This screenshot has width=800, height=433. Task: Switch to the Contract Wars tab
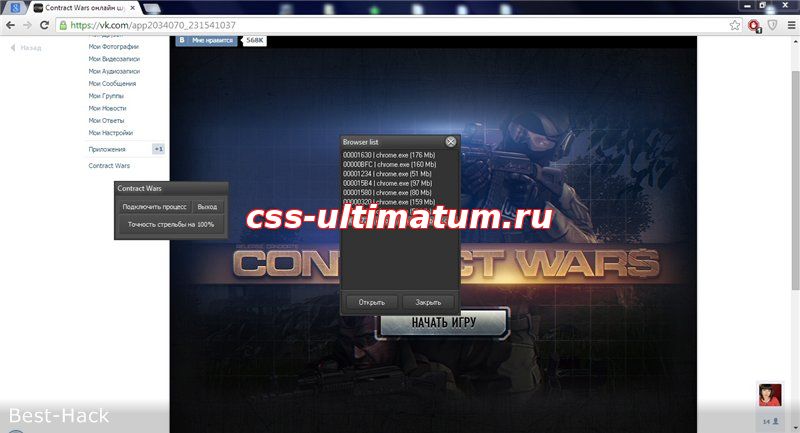[84, 8]
